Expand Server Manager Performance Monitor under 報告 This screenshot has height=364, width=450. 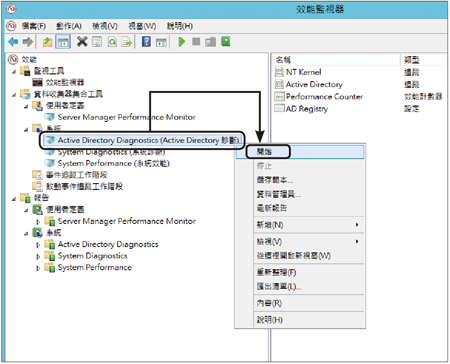point(38,222)
